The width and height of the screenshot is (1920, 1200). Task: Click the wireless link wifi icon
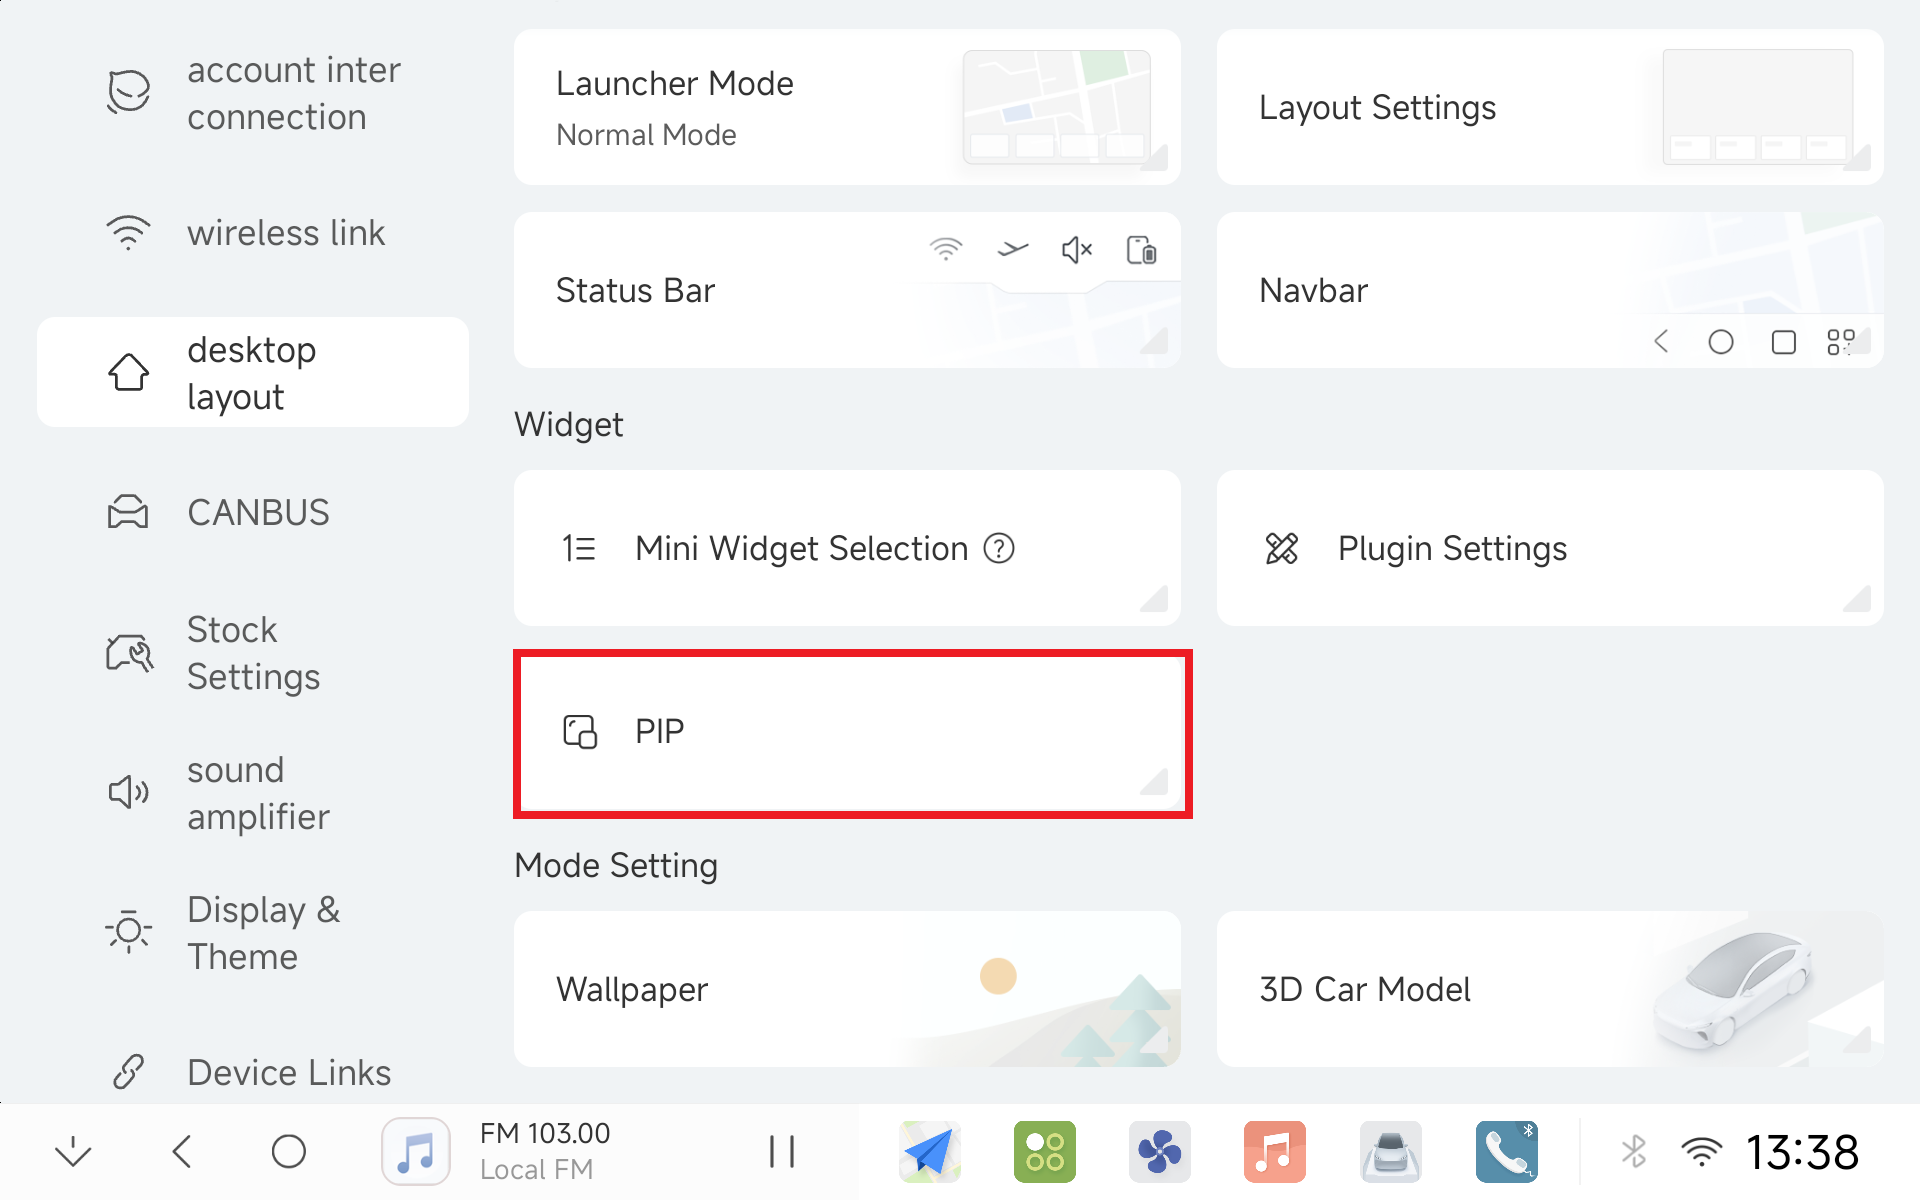click(x=129, y=232)
